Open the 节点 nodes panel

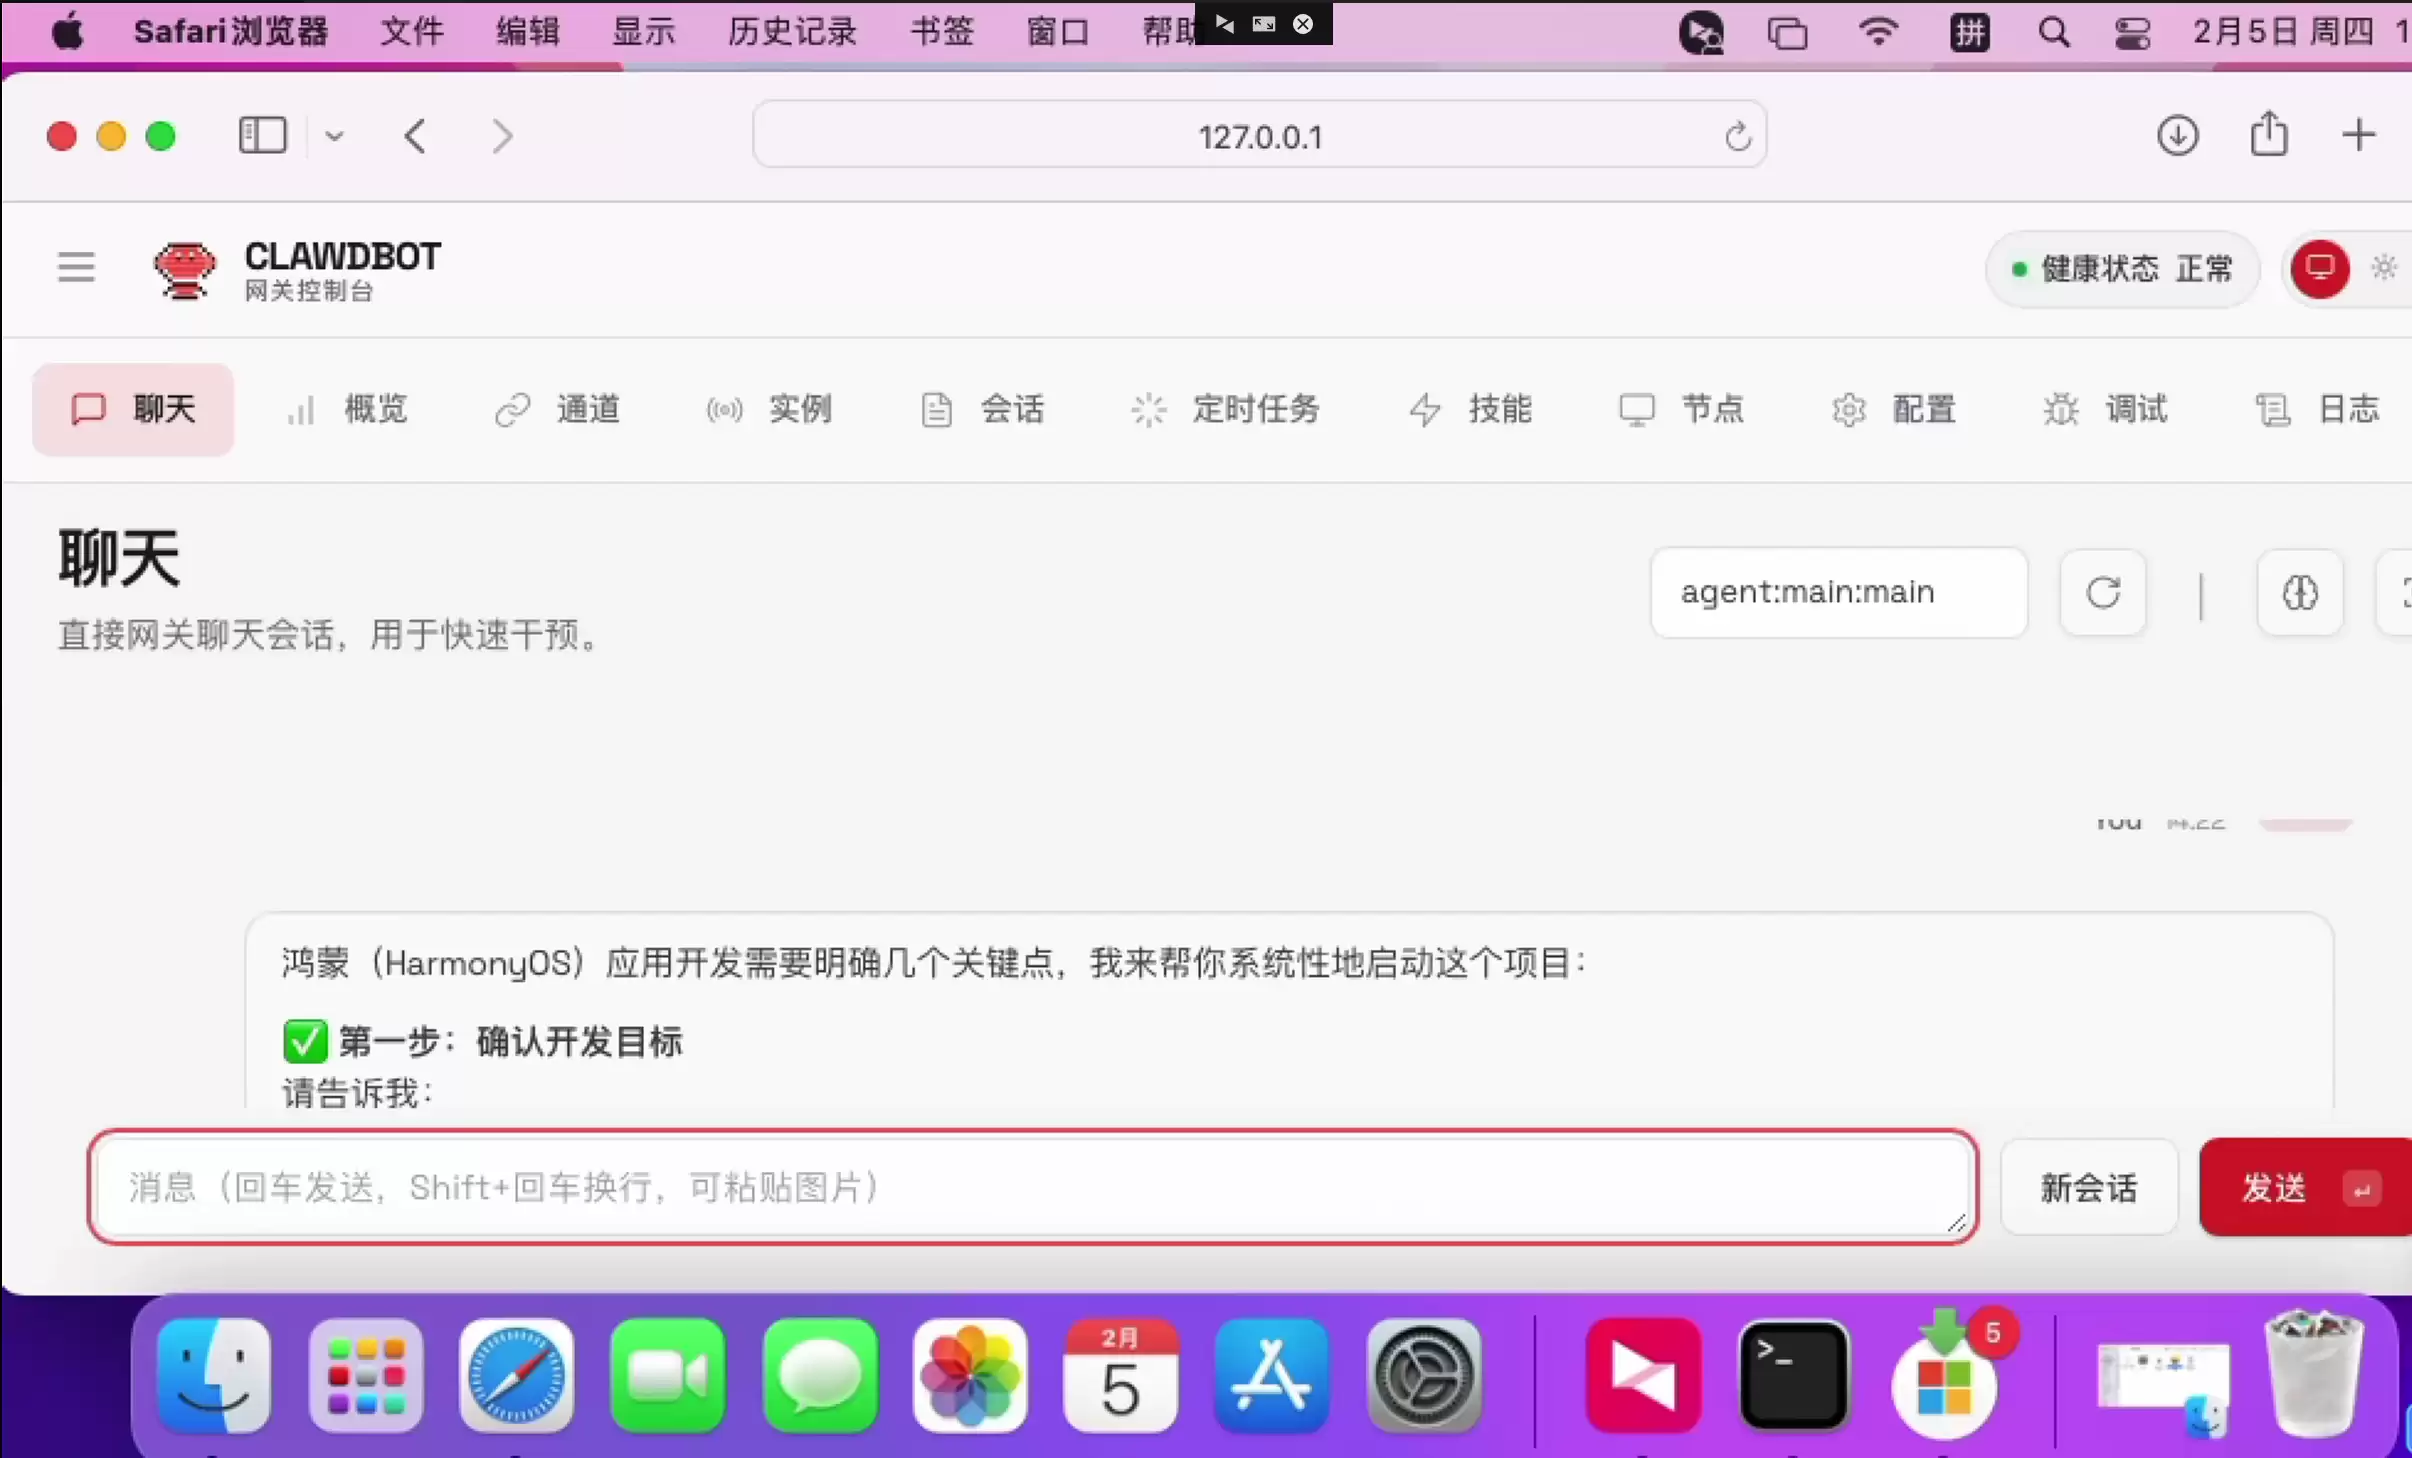1682,410
